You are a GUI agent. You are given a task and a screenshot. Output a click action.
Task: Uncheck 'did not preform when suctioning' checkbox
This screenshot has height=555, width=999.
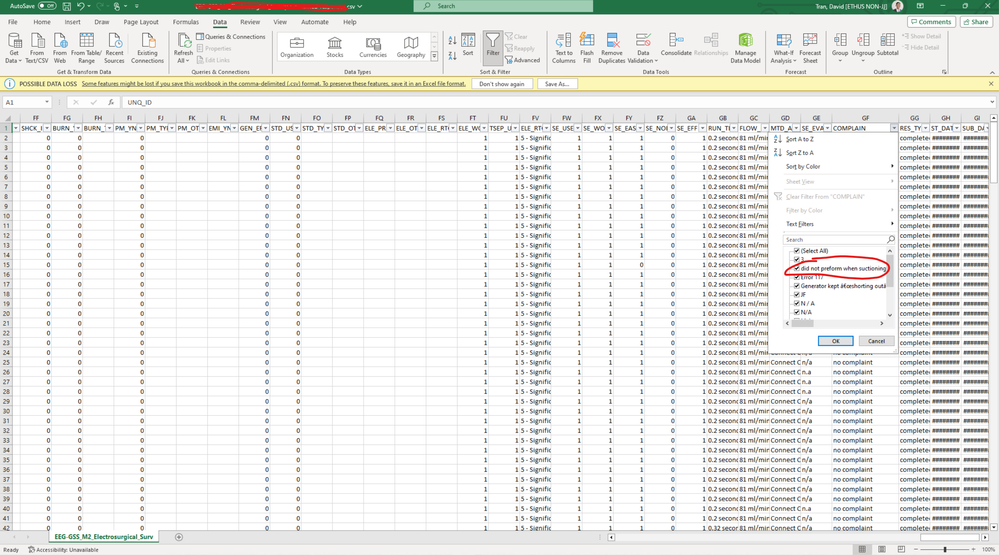click(797, 269)
